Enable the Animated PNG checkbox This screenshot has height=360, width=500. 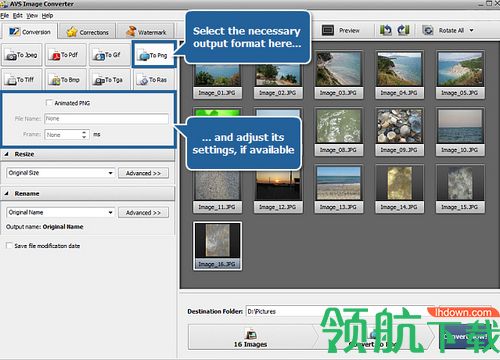(x=49, y=103)
